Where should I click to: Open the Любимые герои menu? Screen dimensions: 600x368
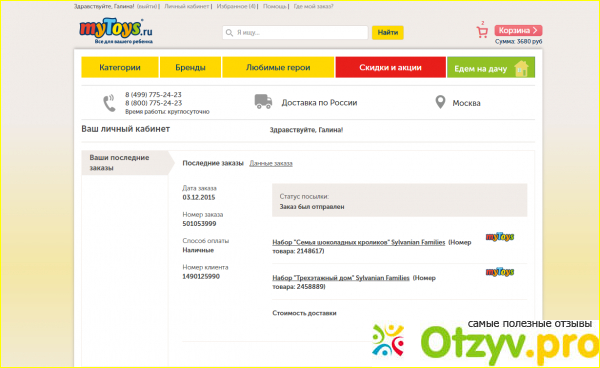[278, 67]
